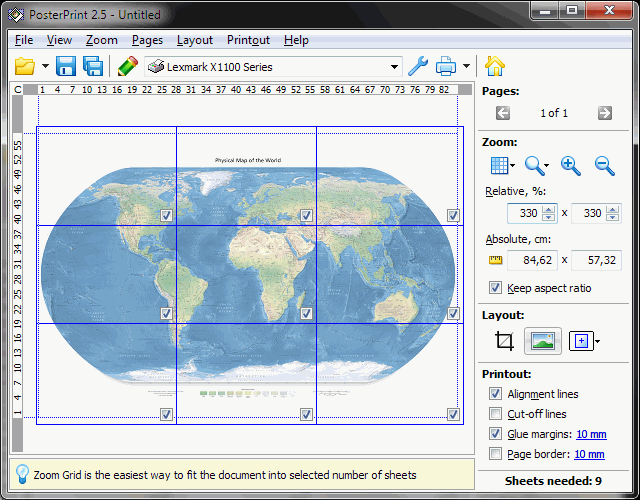Click the Zoom Out magnifier icon
The image size is (640, 500).
[605, 166]
